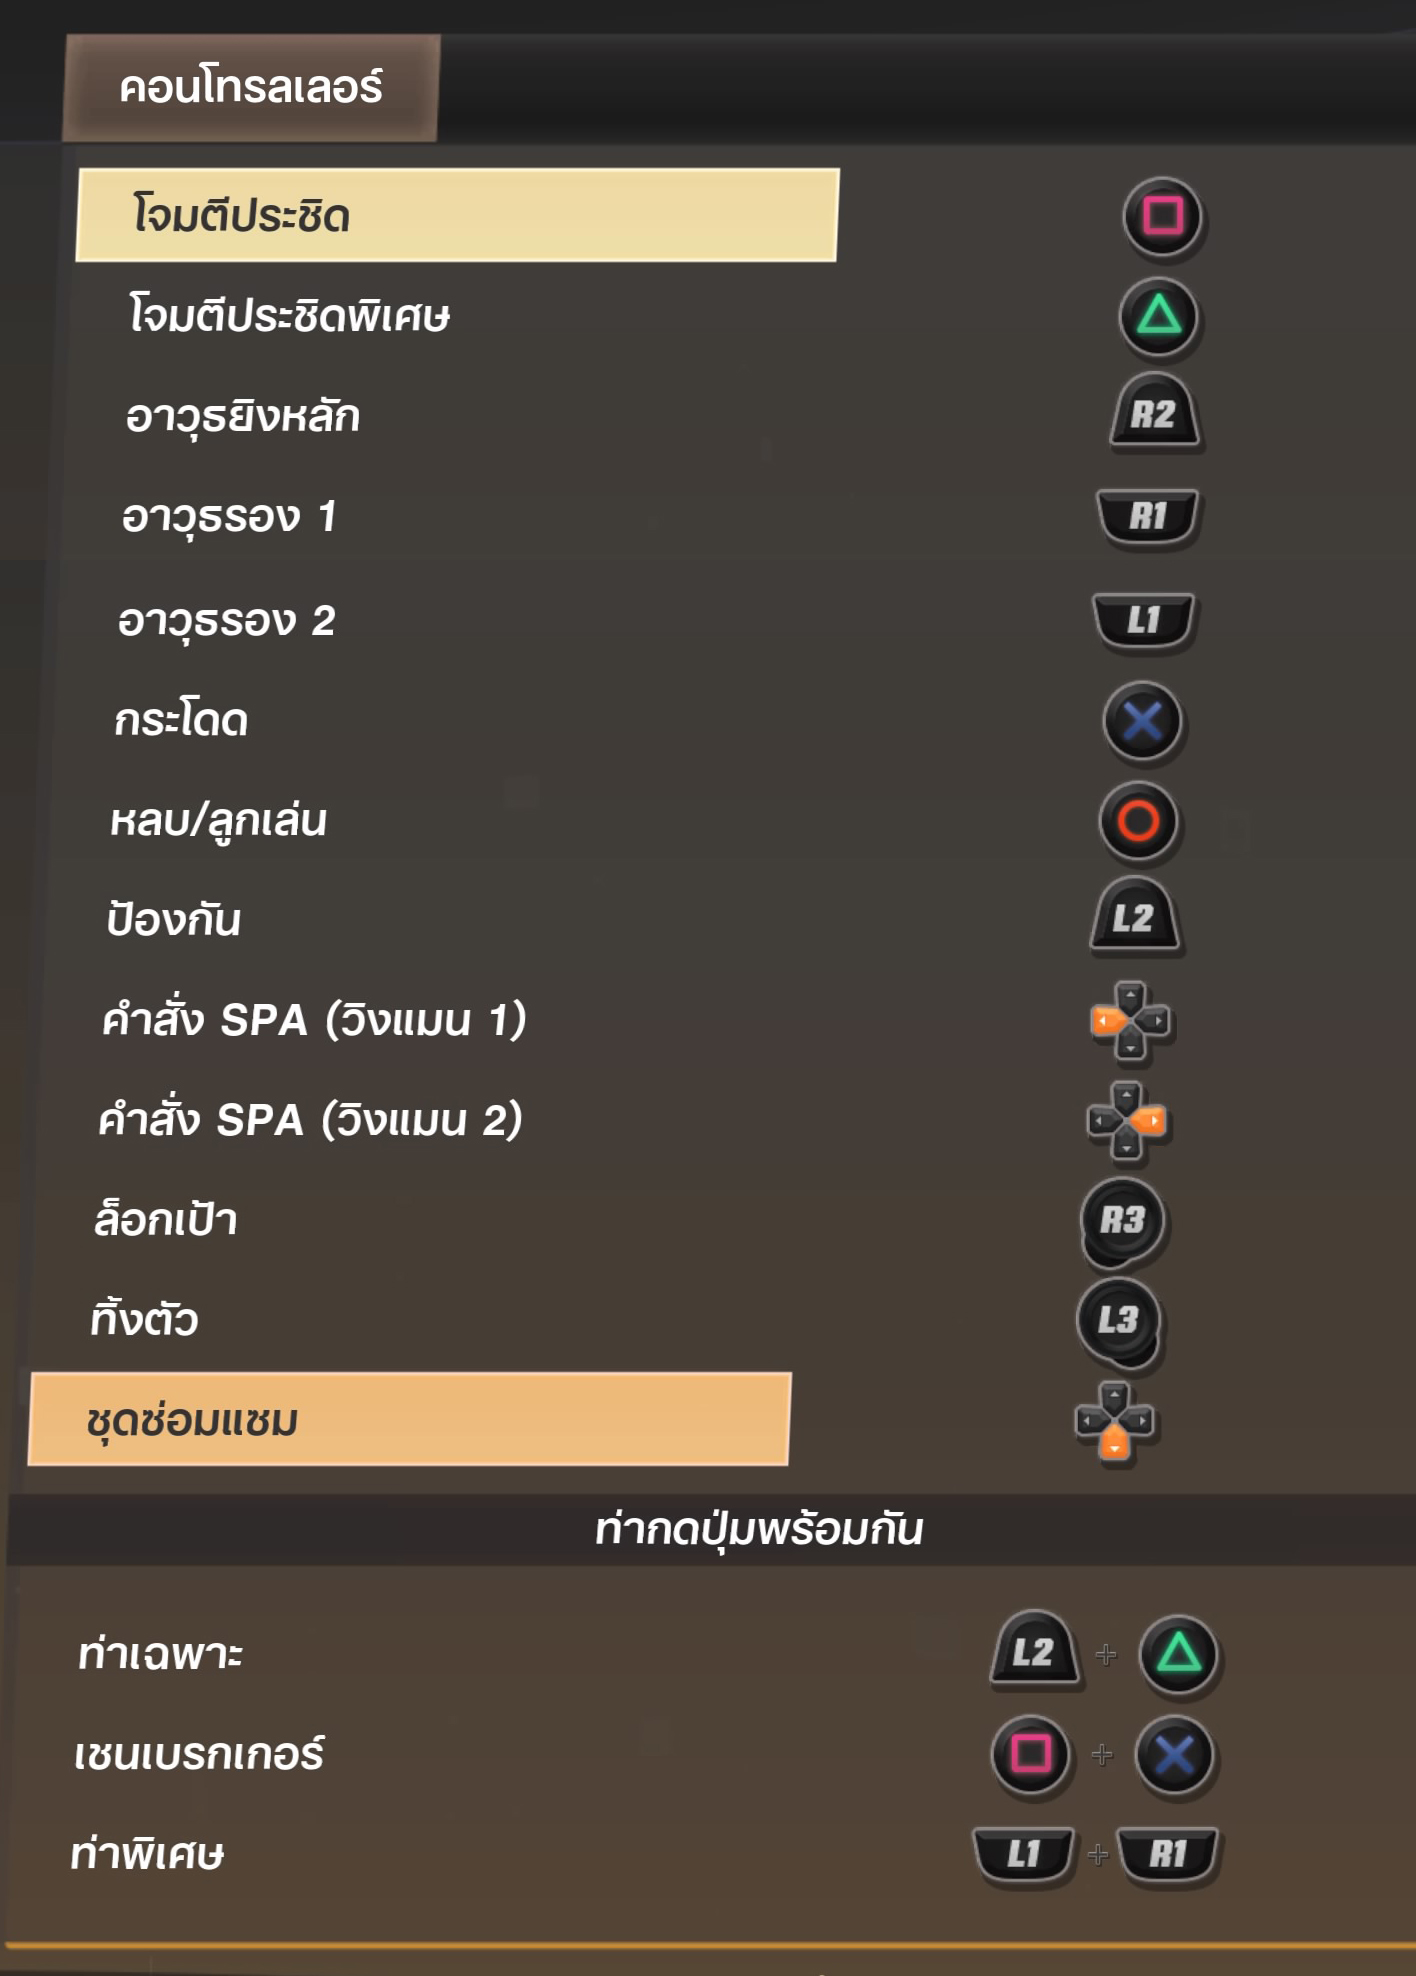Click the Circle button icon for หลบ/ลูกเล่น

1138,821
